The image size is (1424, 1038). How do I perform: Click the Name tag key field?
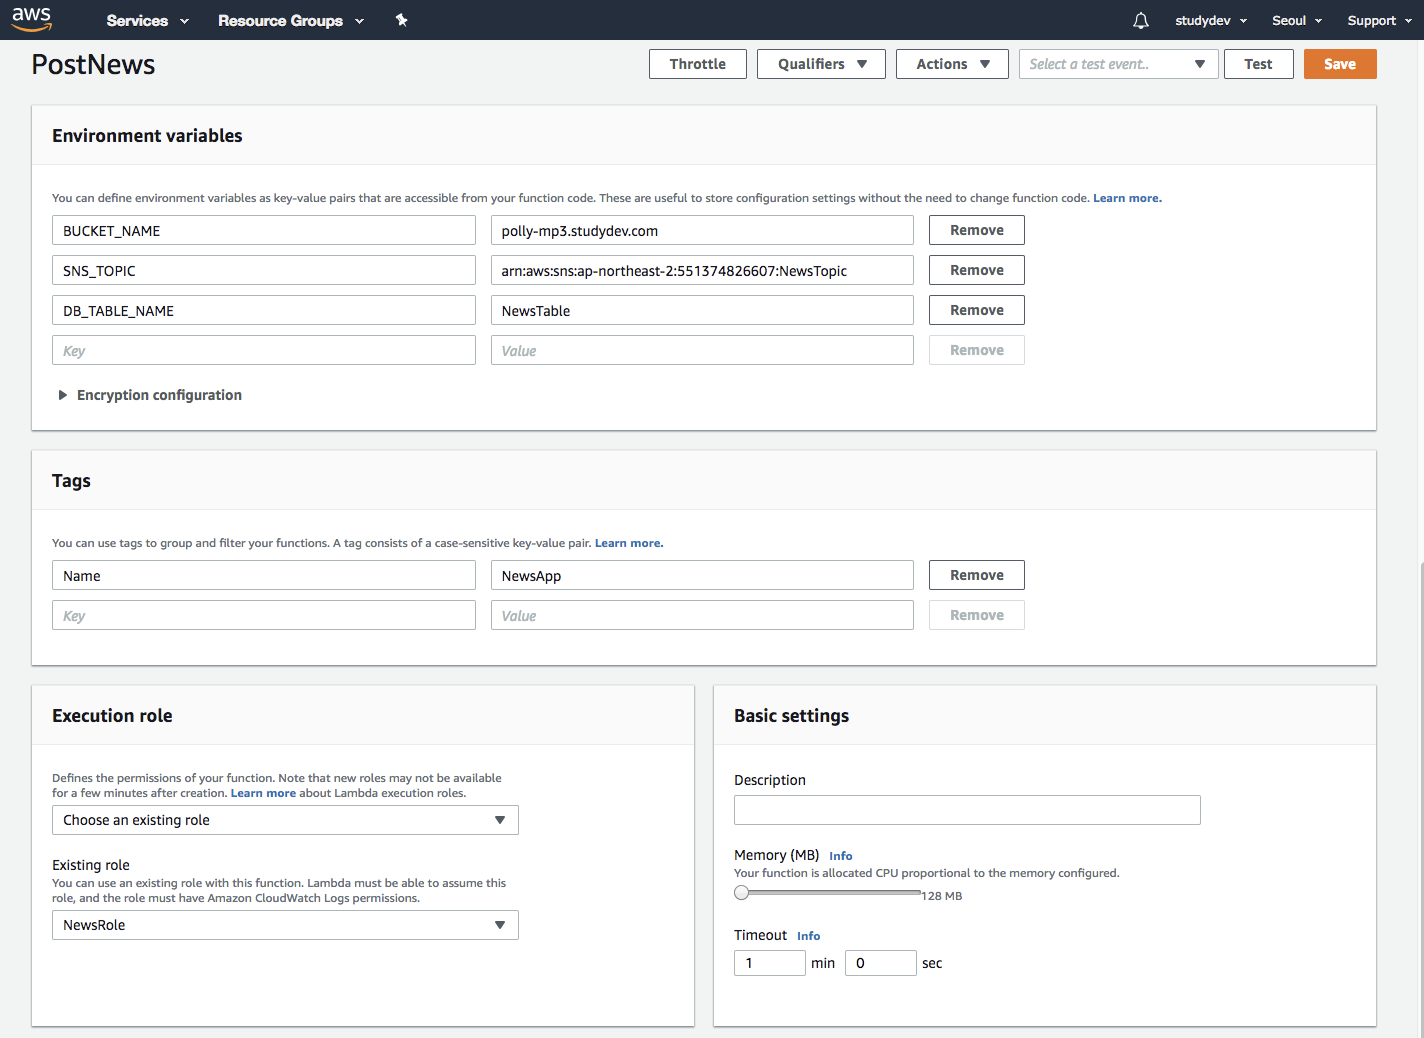[x=264, y=575]
